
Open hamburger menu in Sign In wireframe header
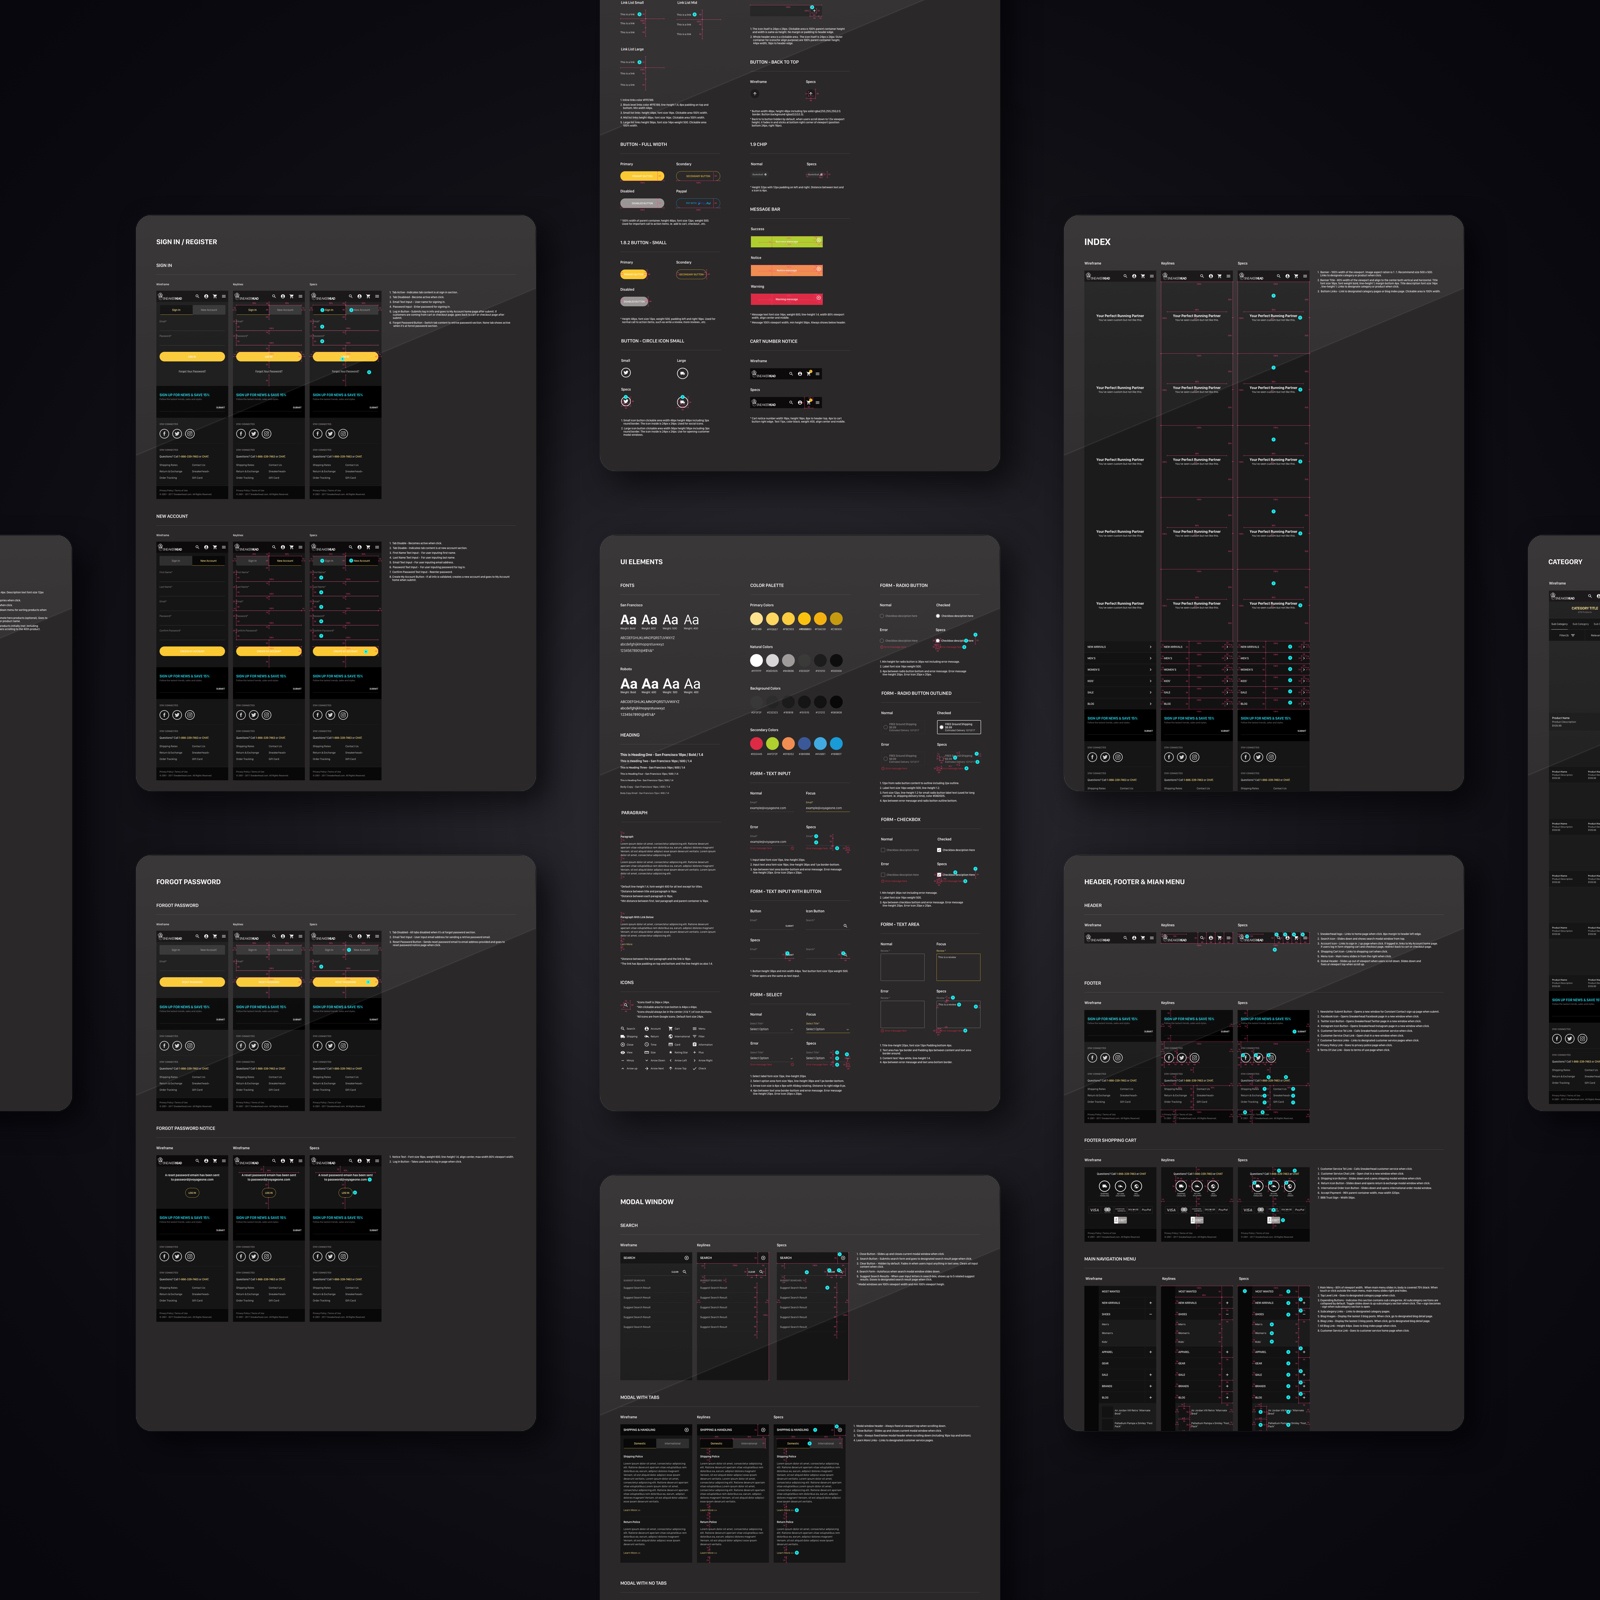(x=224, y=296)
